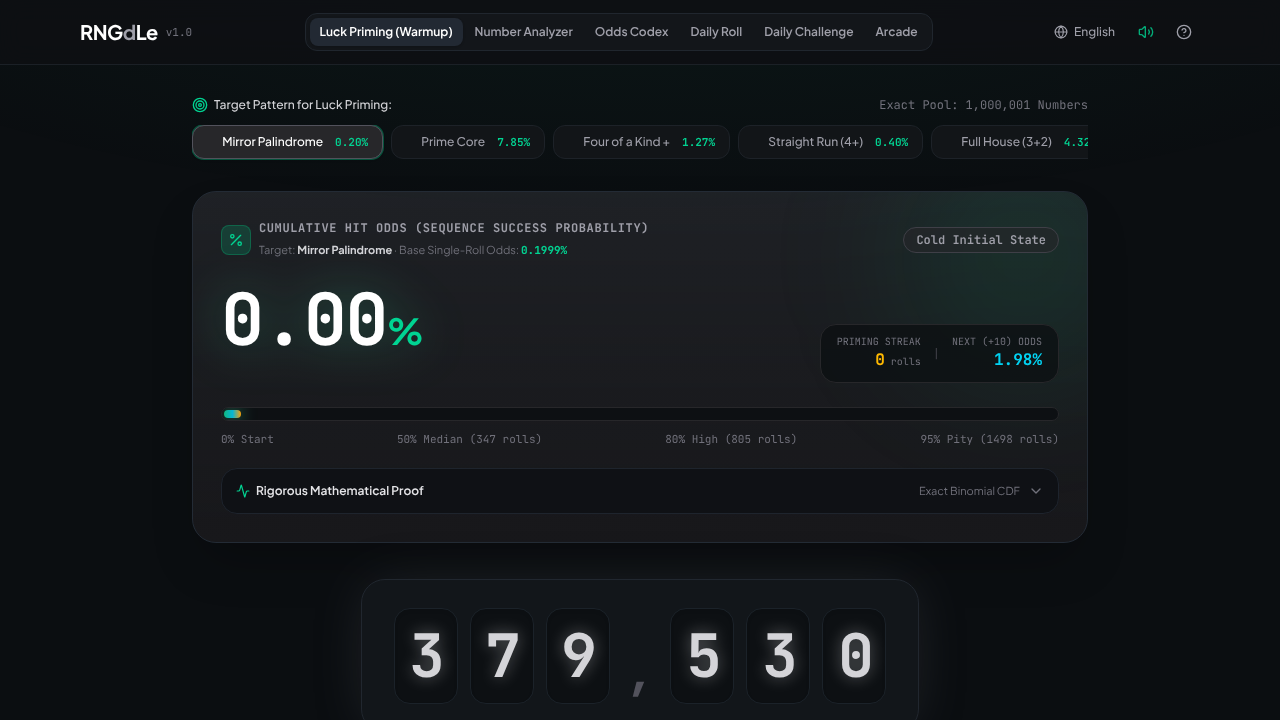1280x720 pixels.
Task: Switch to the Arcade tab
Action: point(896,32)
